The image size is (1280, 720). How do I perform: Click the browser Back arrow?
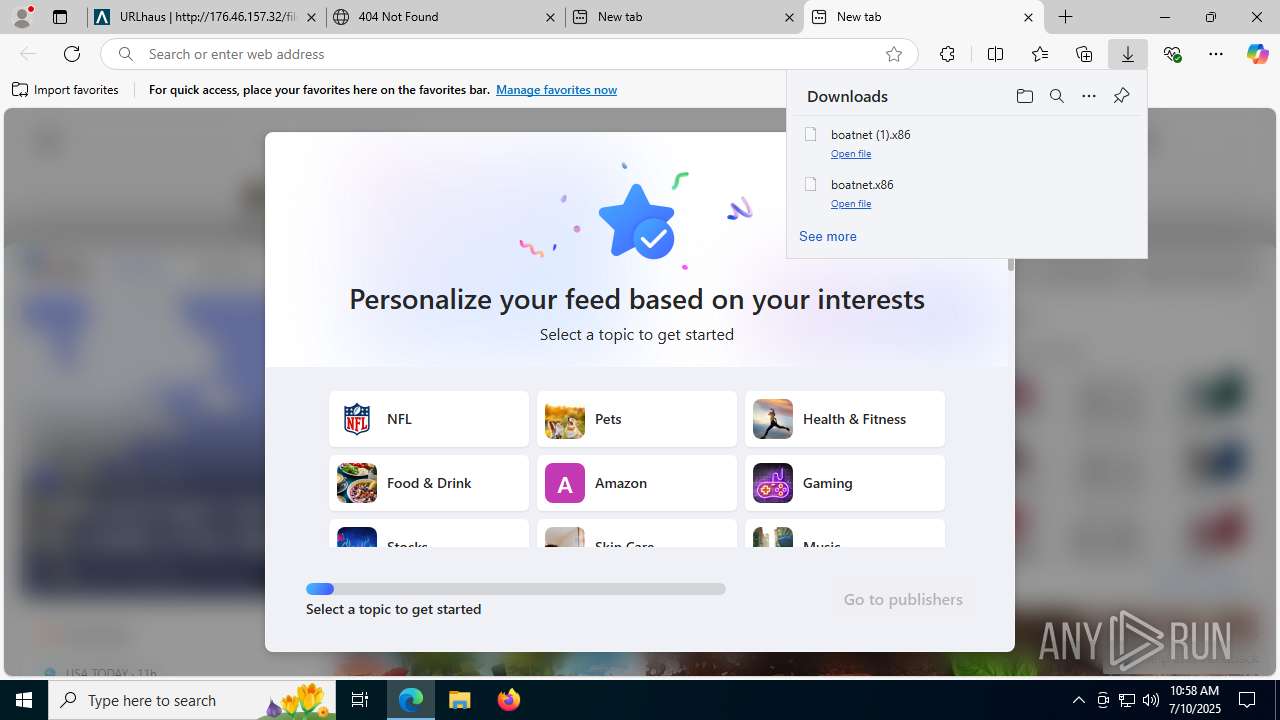[28, 54]
